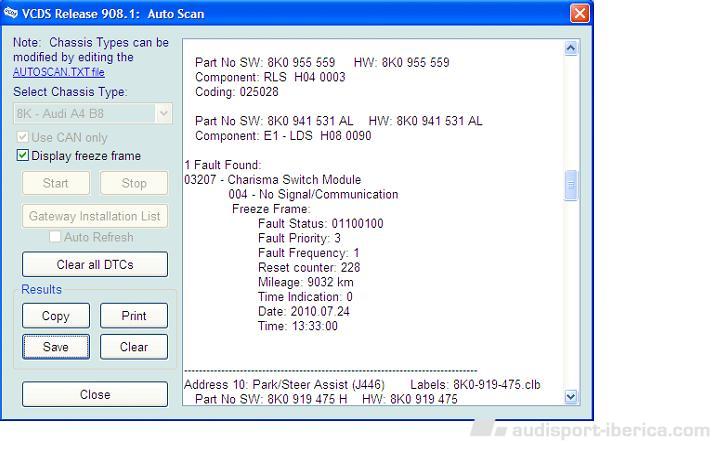Click the 'Mileage: 9032 km' line
720x450 pixels.
(x=306, y=282)
